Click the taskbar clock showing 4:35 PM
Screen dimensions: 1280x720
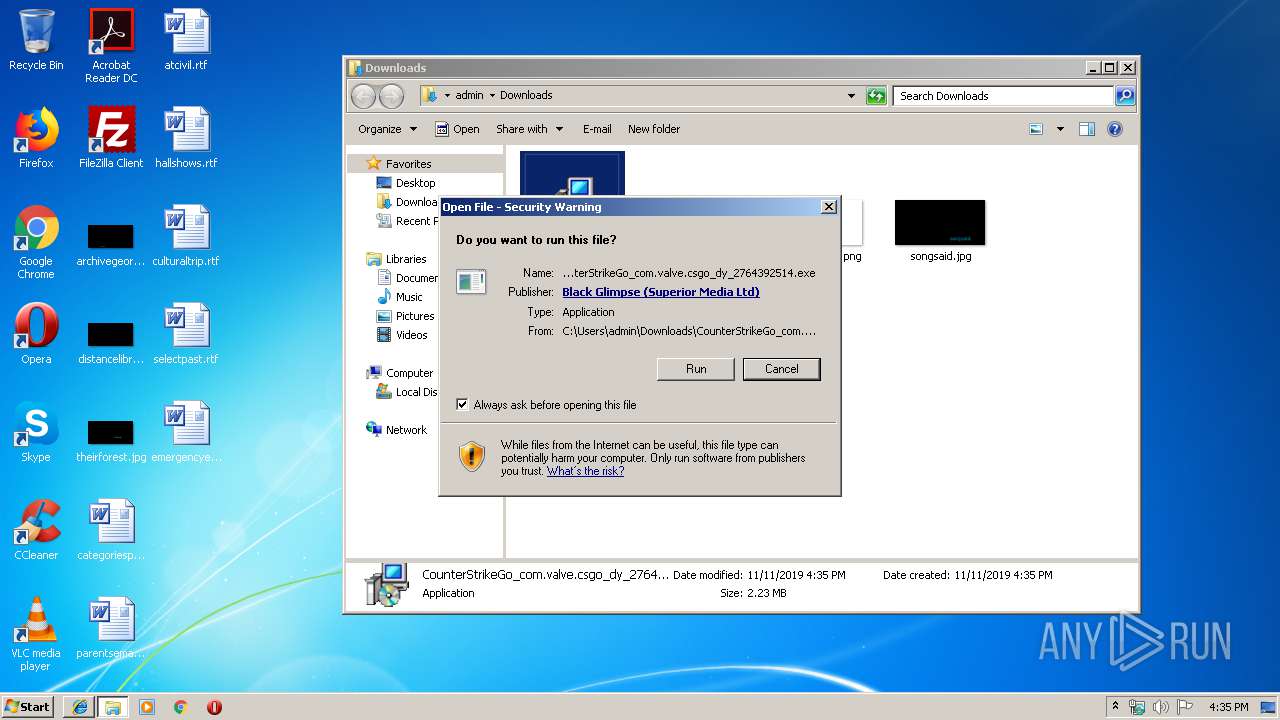click(1228, 707)
